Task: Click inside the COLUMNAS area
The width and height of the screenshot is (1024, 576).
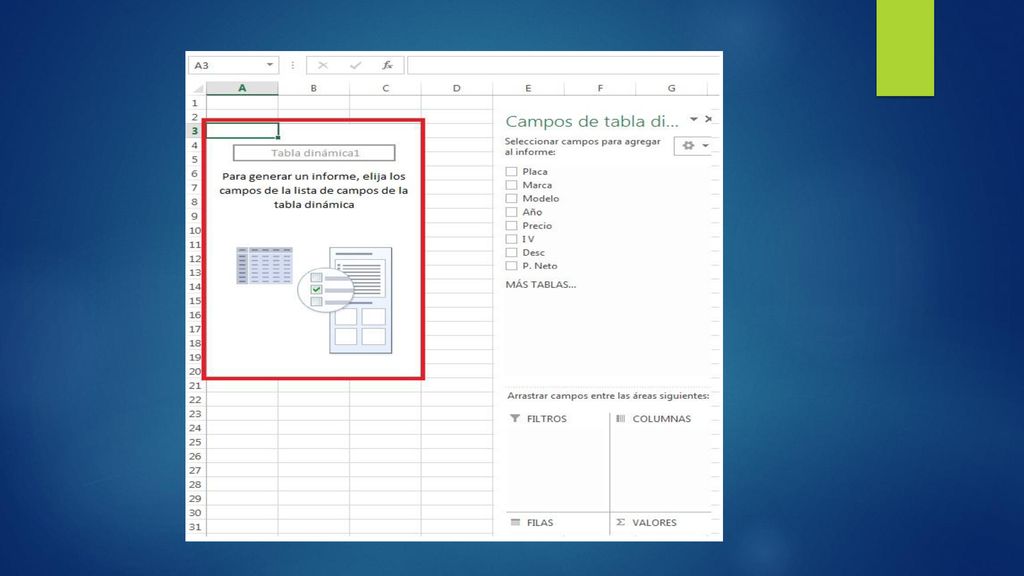Action: 662,467
